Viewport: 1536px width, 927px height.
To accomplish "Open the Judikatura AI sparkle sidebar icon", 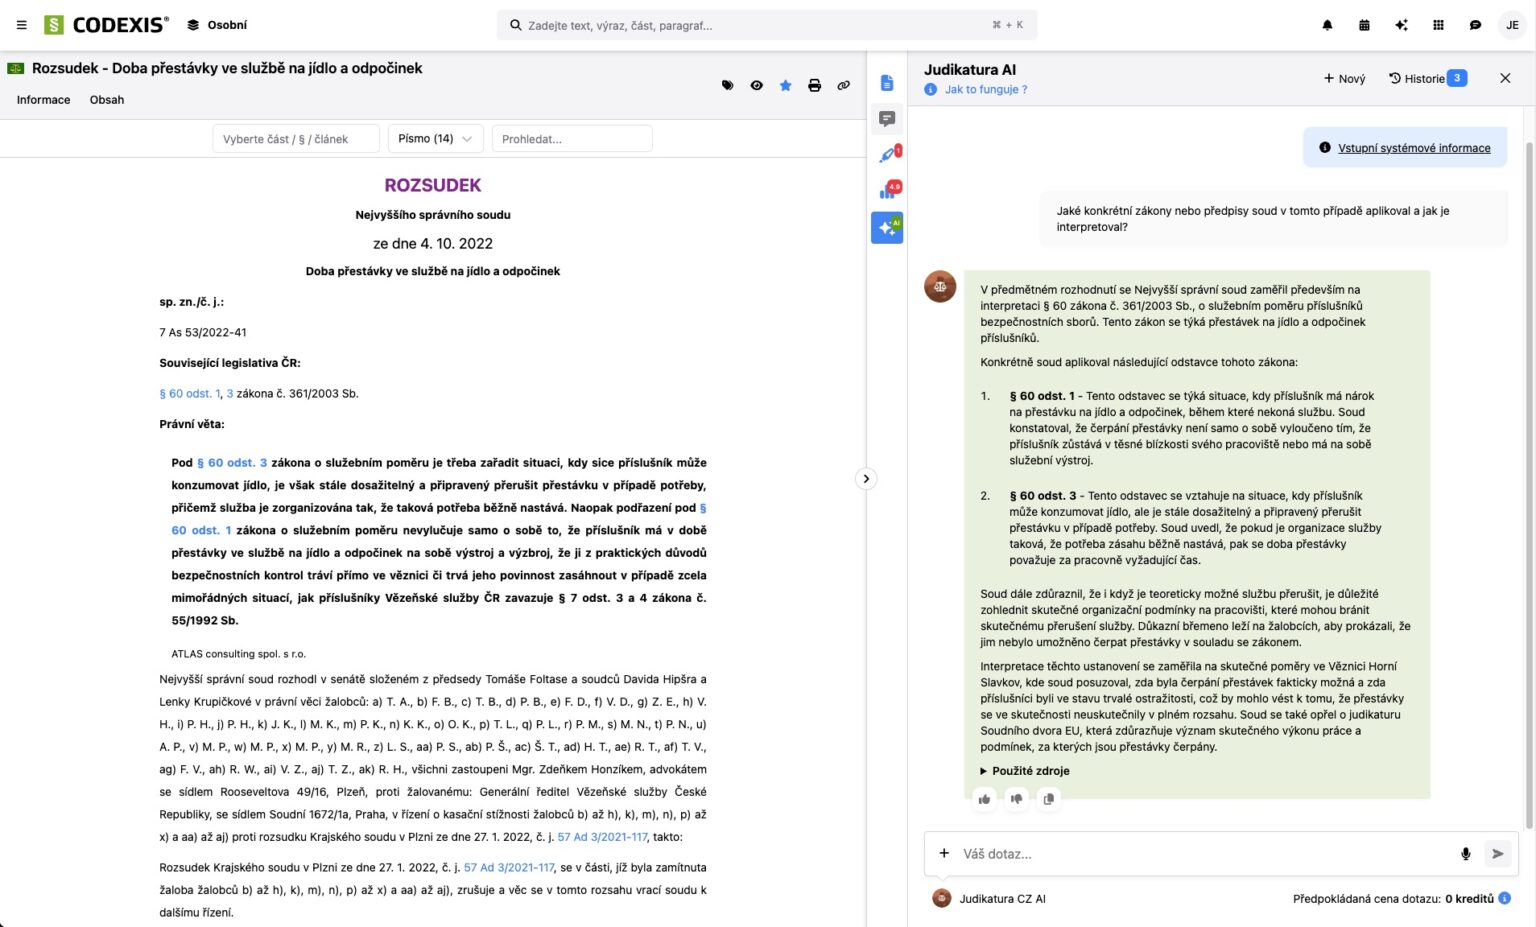I will pos(887,228).
